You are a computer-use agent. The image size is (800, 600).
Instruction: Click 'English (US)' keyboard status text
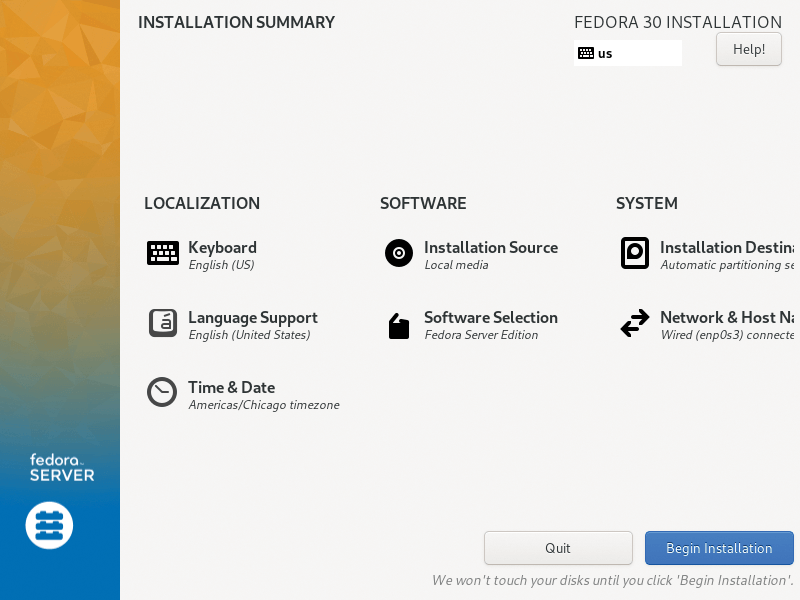221,265
